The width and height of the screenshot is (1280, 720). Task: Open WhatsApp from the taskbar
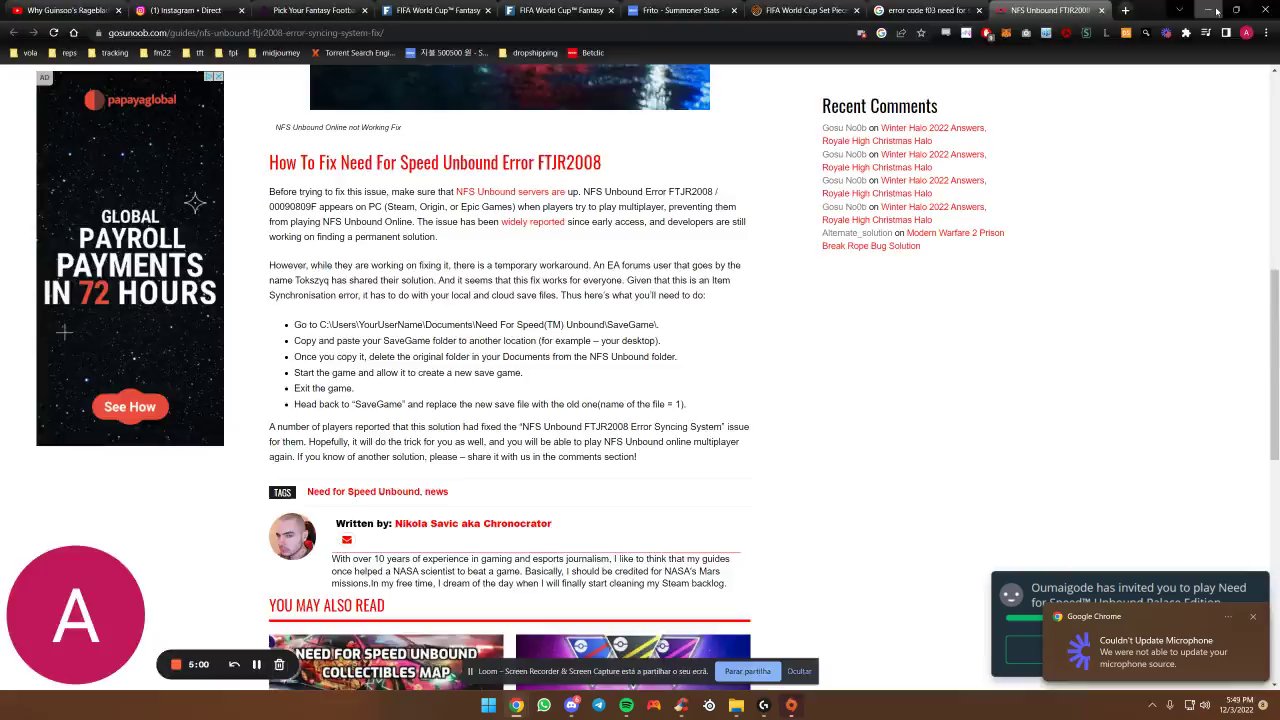pos(543,705)
